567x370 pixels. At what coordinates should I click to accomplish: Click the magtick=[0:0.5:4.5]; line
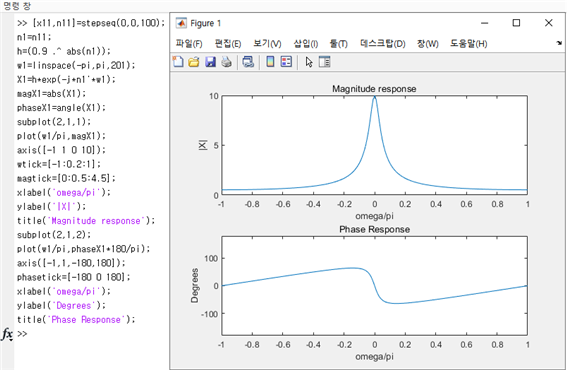pyautogui.click(x=66, y=178)
